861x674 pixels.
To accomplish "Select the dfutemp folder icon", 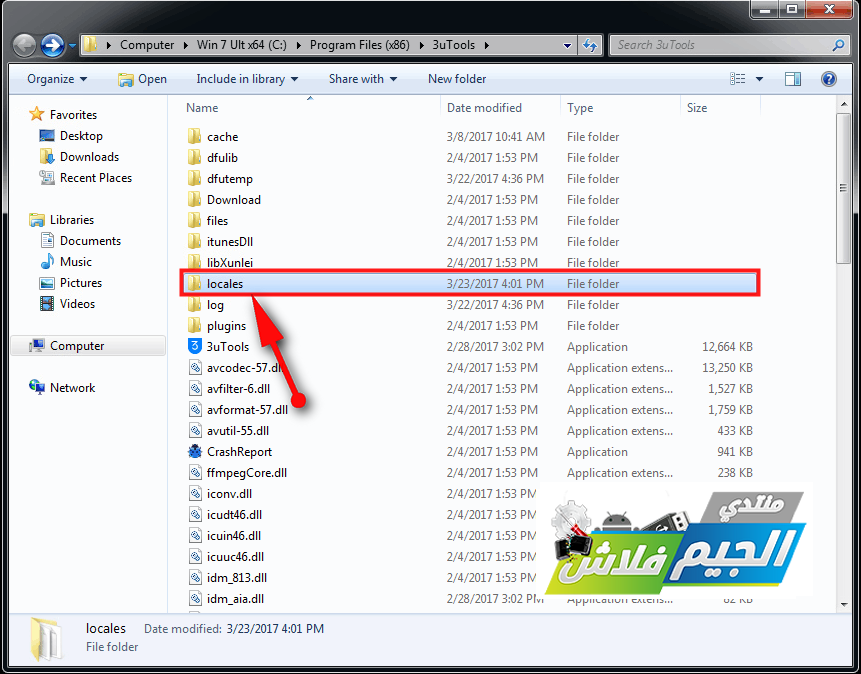I will tap(194, 179).
